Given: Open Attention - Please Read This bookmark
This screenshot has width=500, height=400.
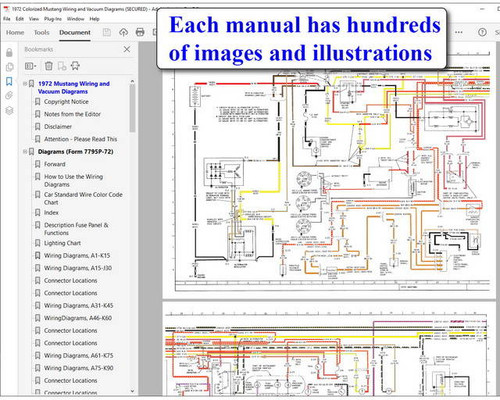Looking at the screenshot, I should pos(81,139).
